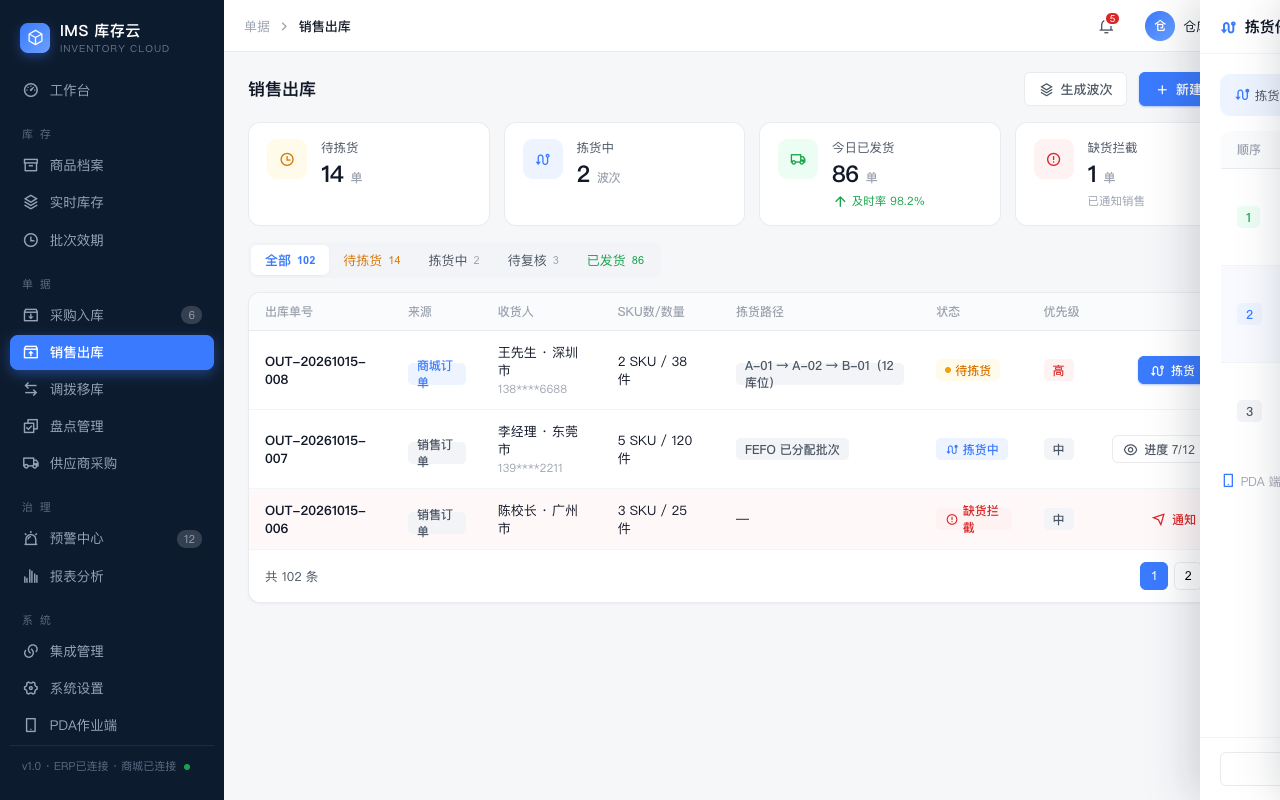Click 通知 for OUT-20261015-006
1280x800 pixels.
coord(1174,519)
